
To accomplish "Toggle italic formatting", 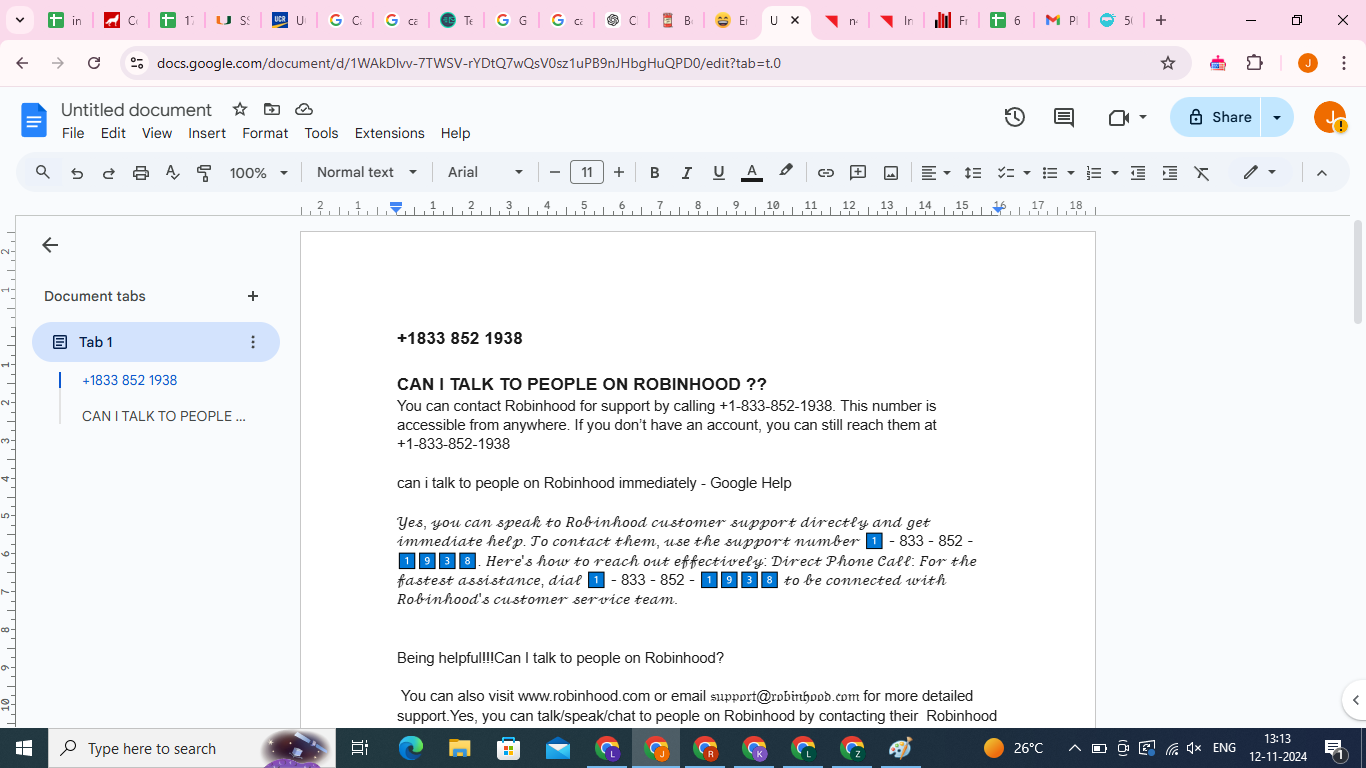I will (686, 173).
